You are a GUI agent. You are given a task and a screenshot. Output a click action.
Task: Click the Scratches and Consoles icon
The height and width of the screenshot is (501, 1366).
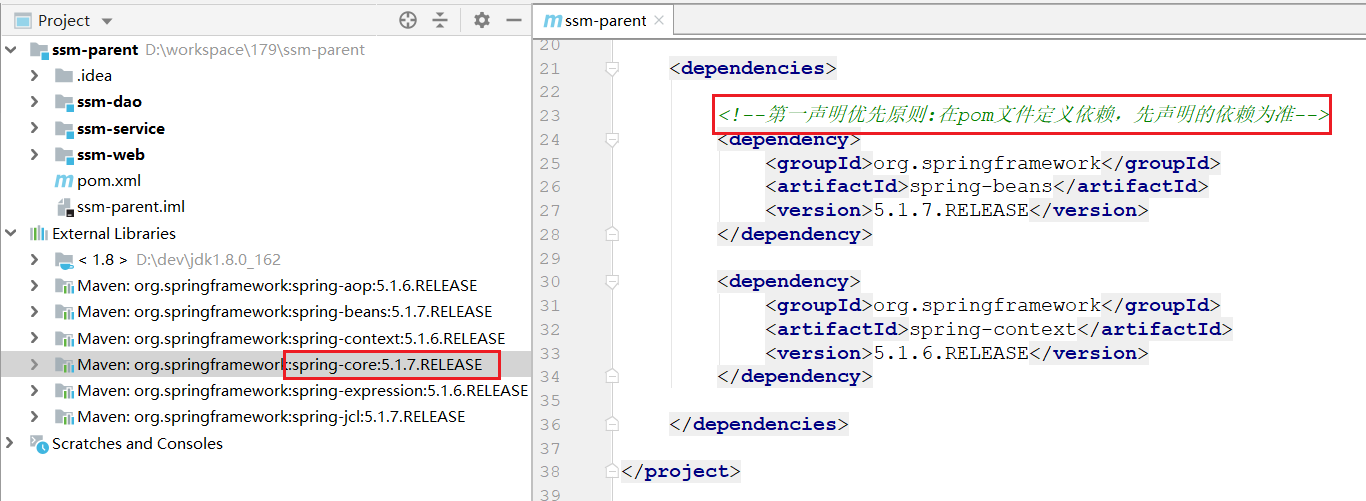click(39, 443)
